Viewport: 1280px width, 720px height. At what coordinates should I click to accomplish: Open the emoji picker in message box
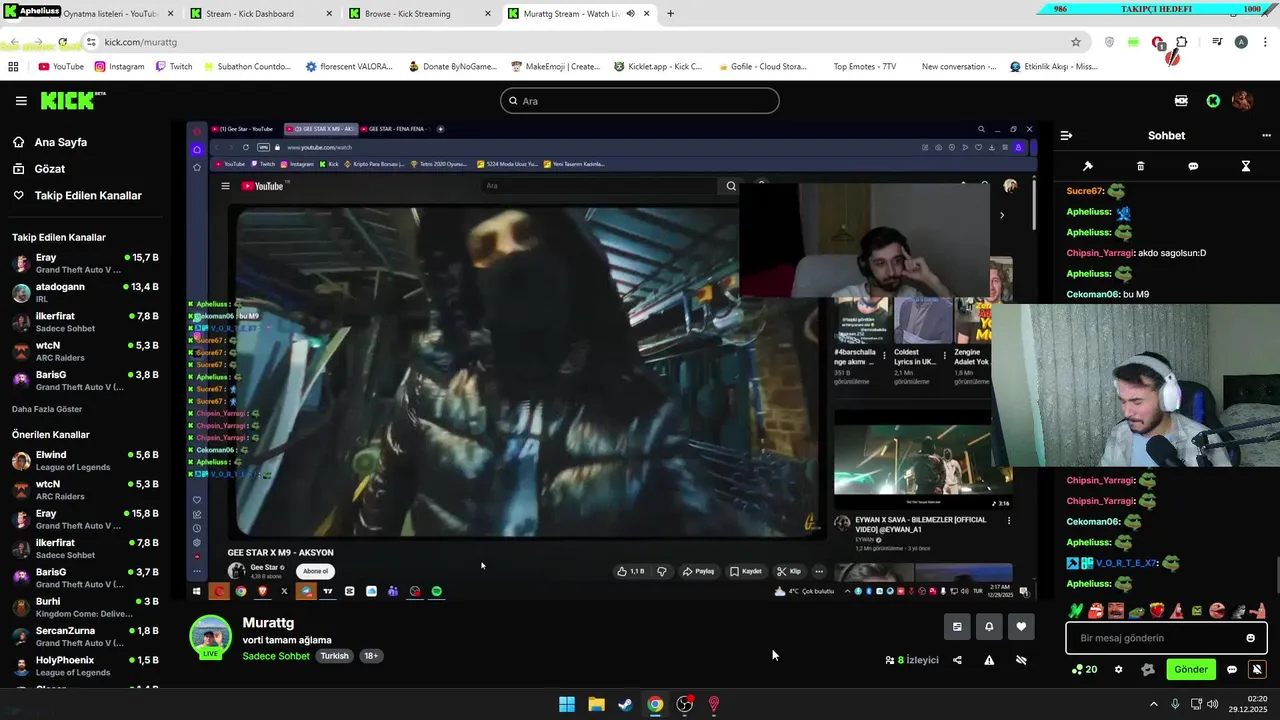[x=1250, y=638]
